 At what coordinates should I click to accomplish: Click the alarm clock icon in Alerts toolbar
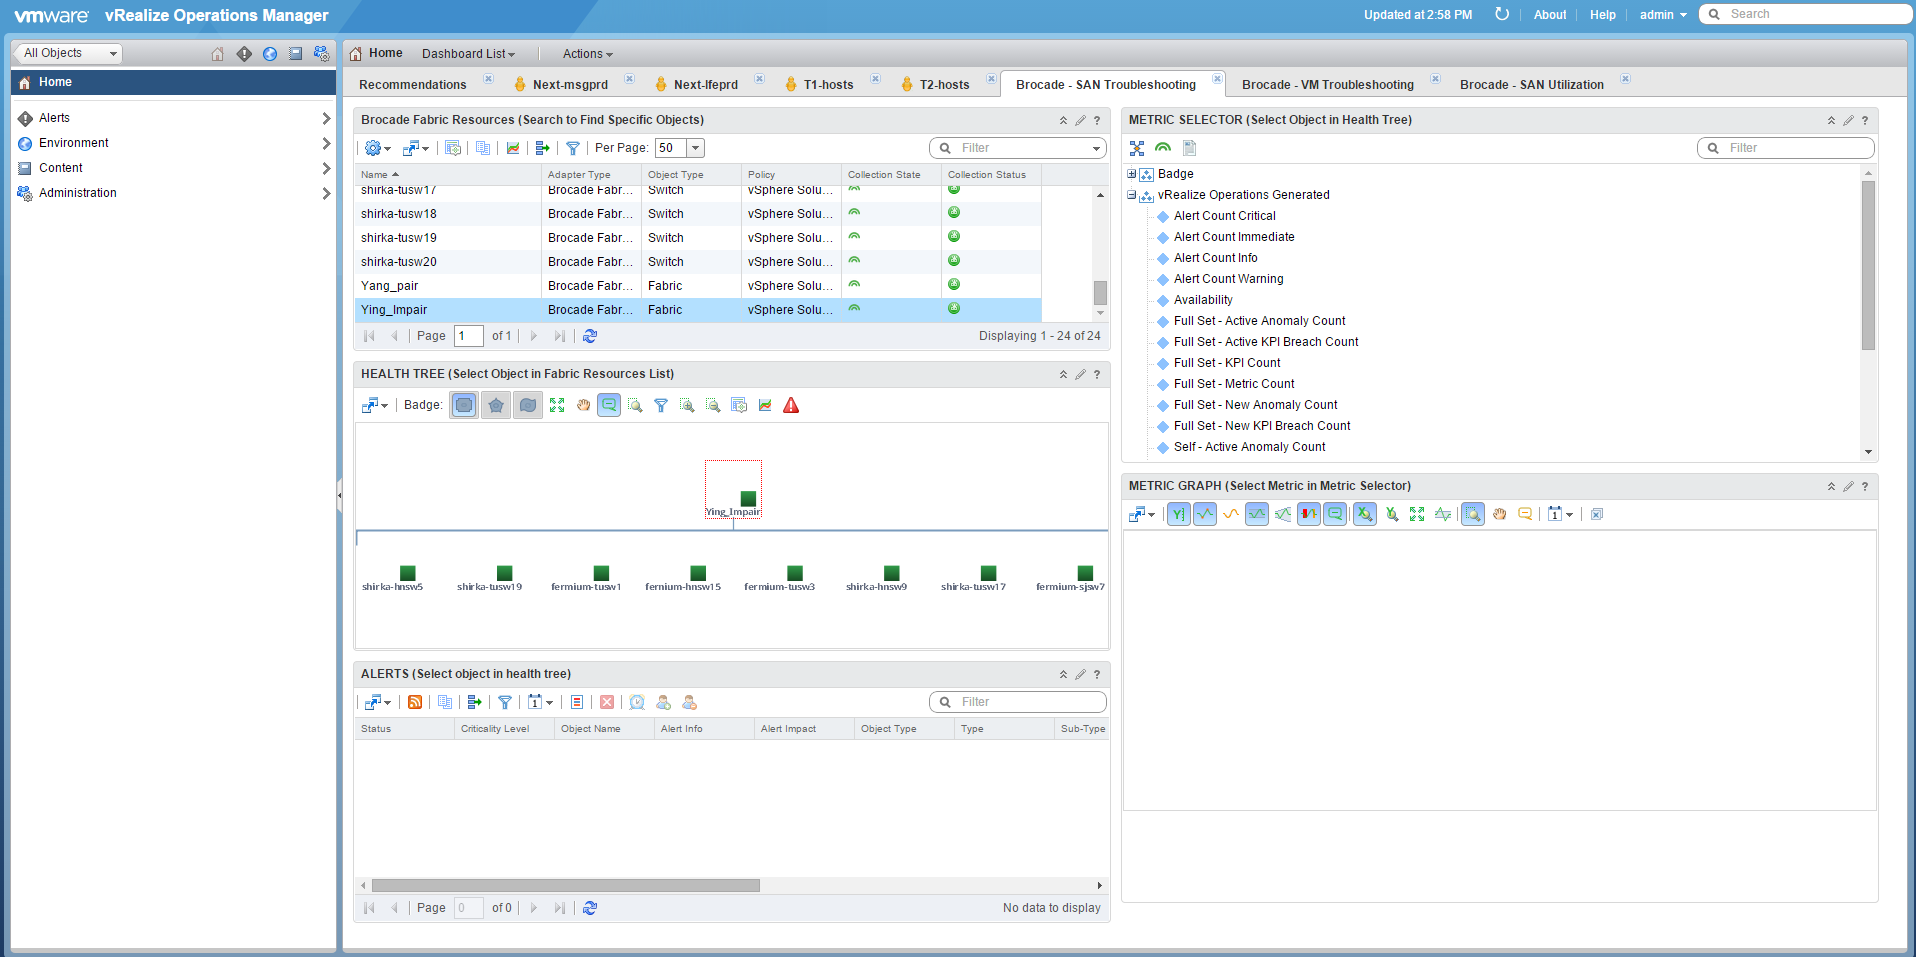click(637, 702)
